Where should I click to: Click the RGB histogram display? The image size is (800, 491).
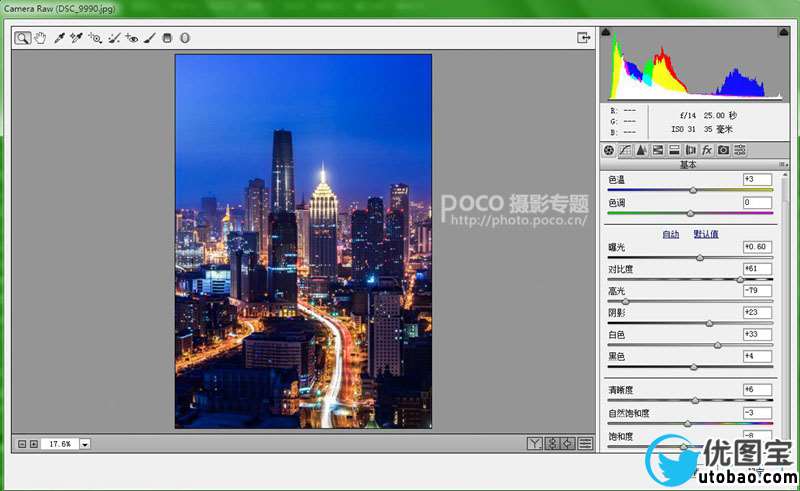click(x=694, y=64)
